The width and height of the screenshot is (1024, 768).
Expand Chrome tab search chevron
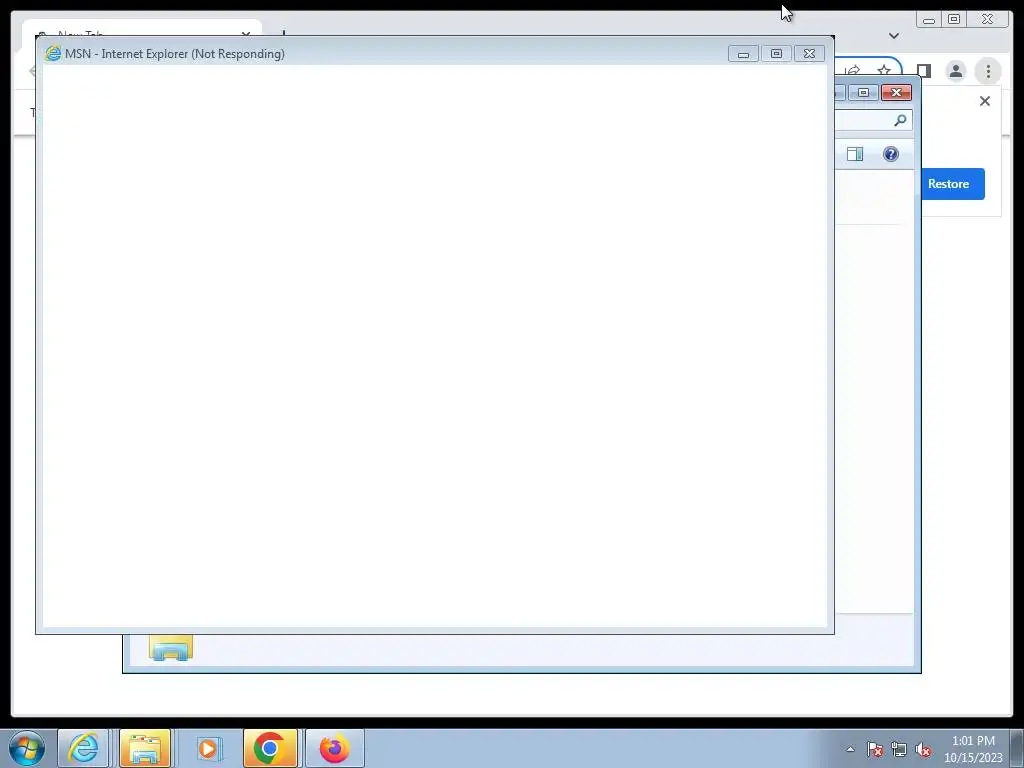[894, 35]
